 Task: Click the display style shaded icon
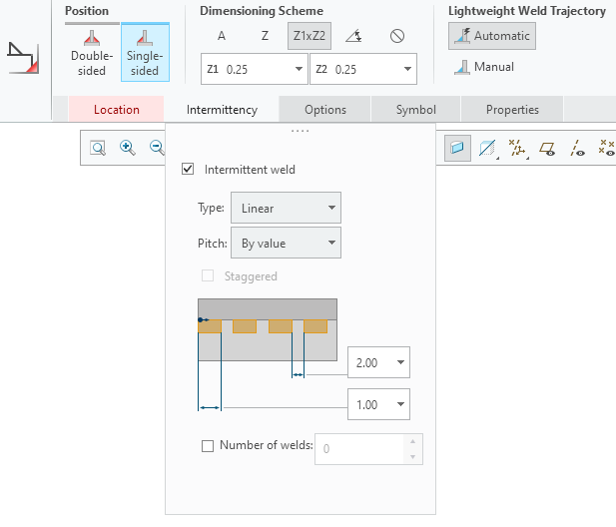click(457, 148)
